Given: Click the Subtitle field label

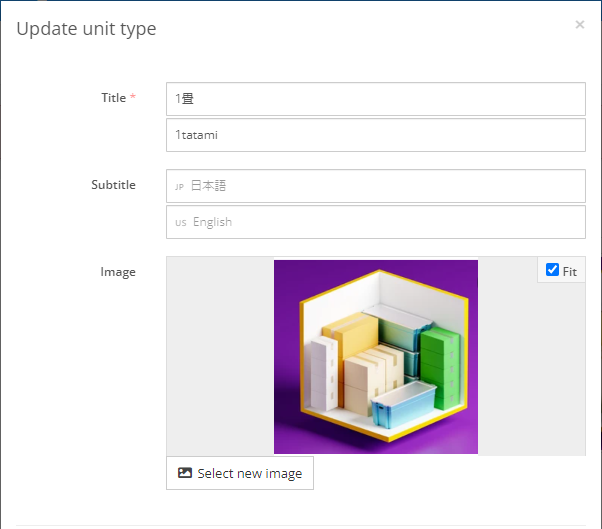Looking at the screenshot, I should tap(113, 185).
